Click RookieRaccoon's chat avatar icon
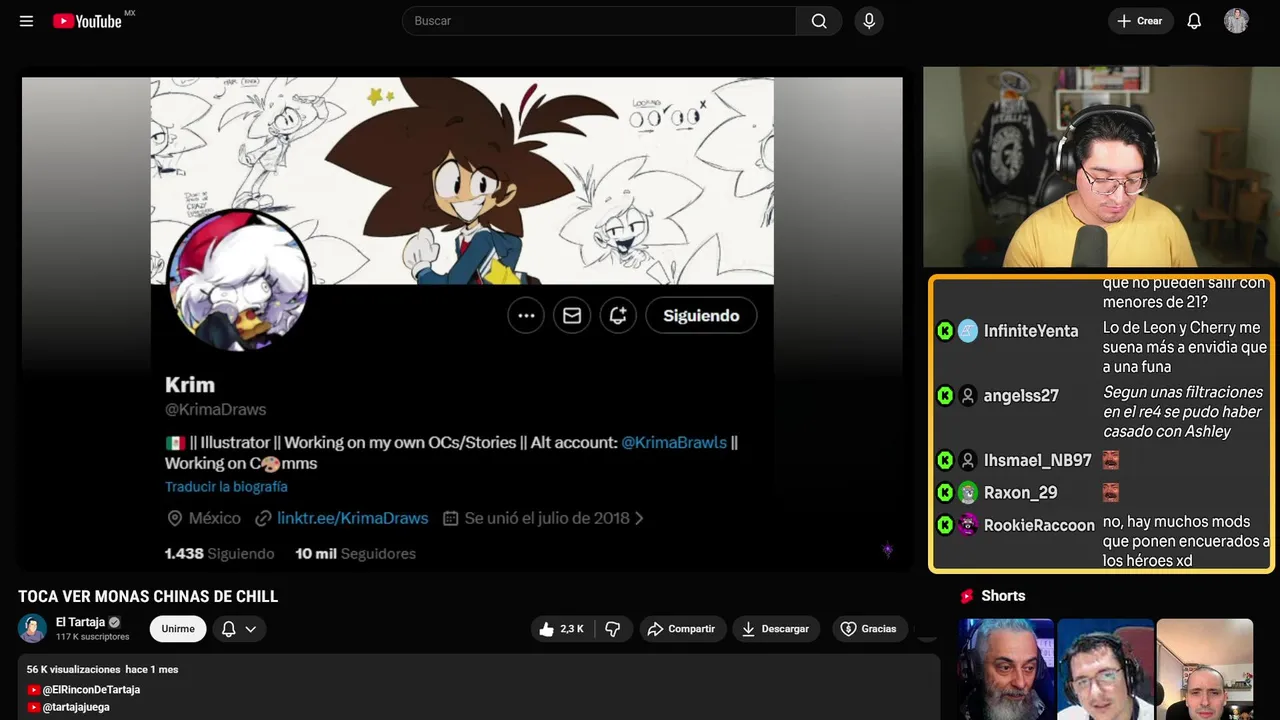The image size is (1280, 720). (x=967, y=525)
